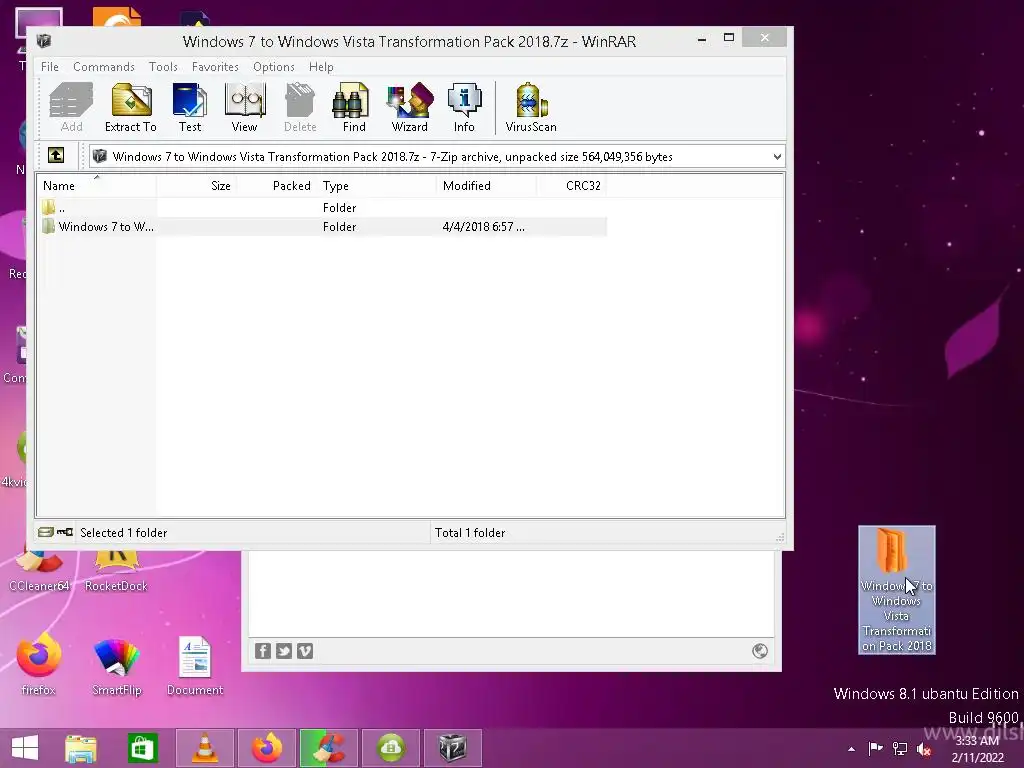The height and width of the screenshot is (768, 1024).
Task: Click the CCleaner taskbar icon
Action: click(x=328, y=748)
